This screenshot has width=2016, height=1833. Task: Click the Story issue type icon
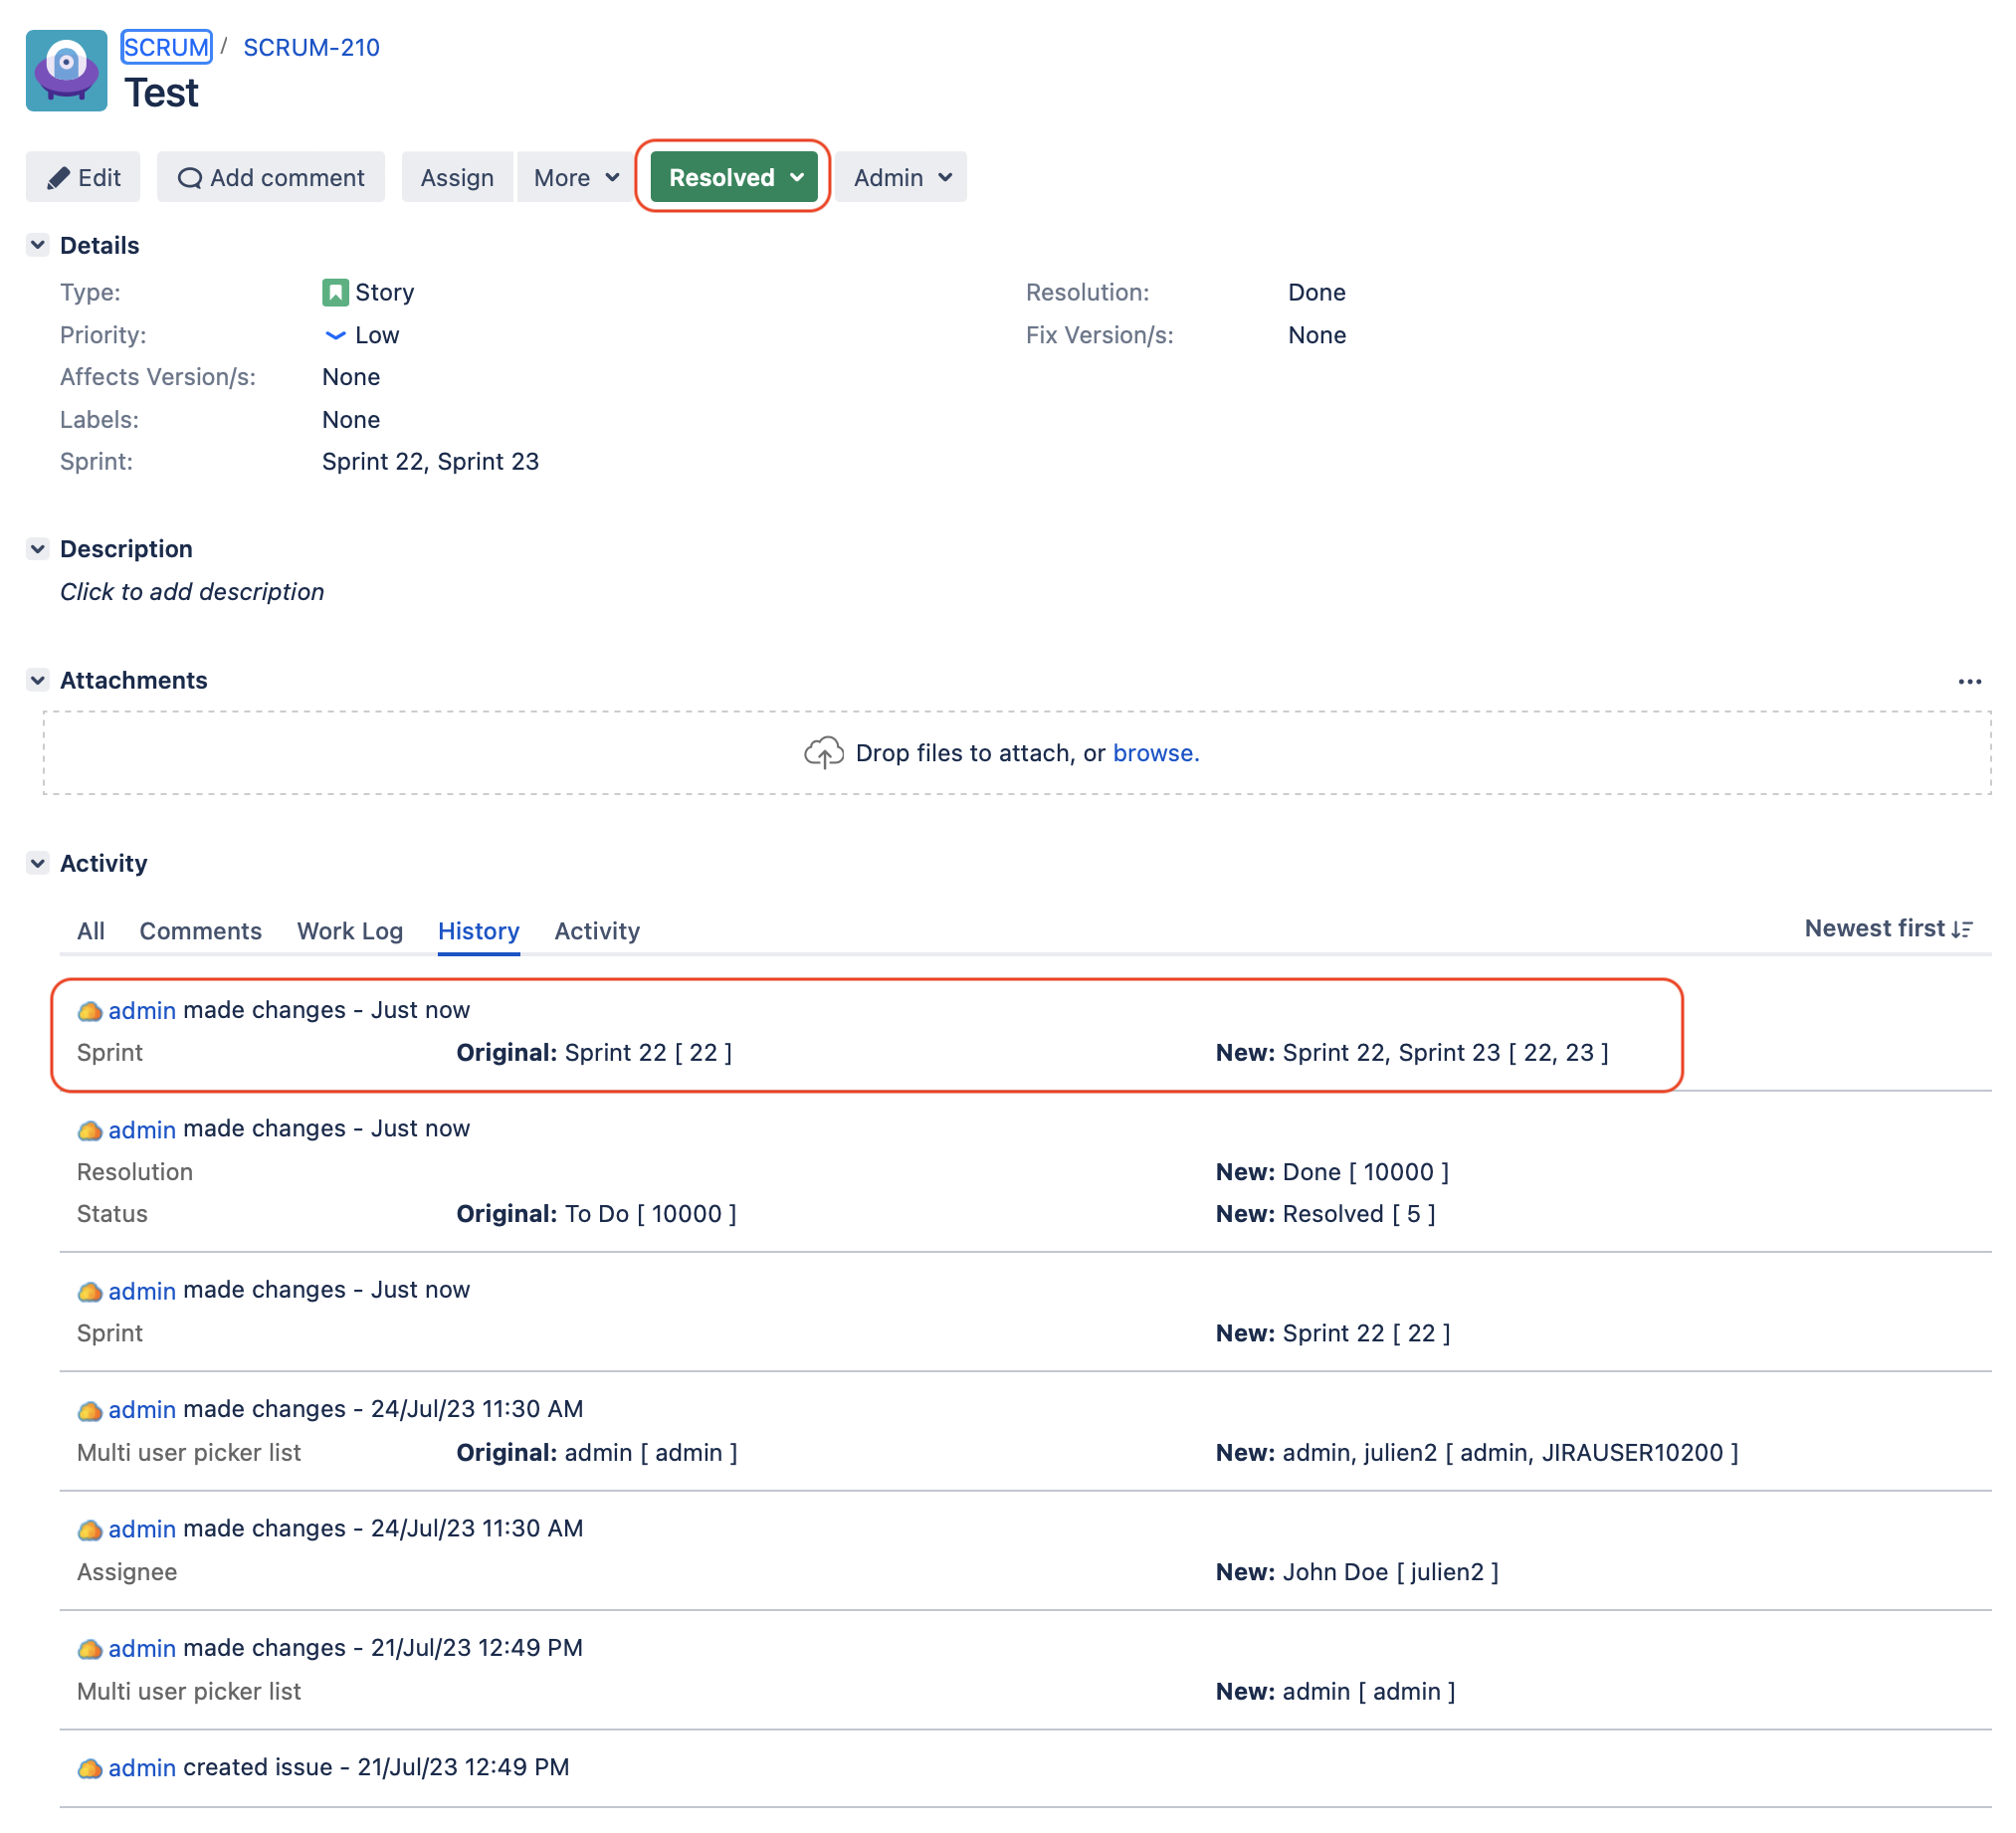pyautogui.click(x=335, y=292)
